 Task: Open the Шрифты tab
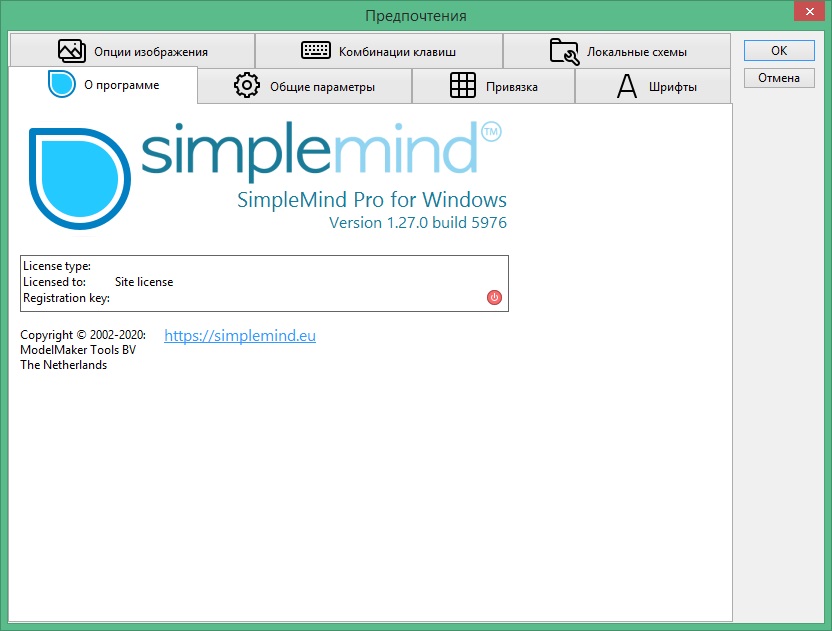[x=653, y=86]
